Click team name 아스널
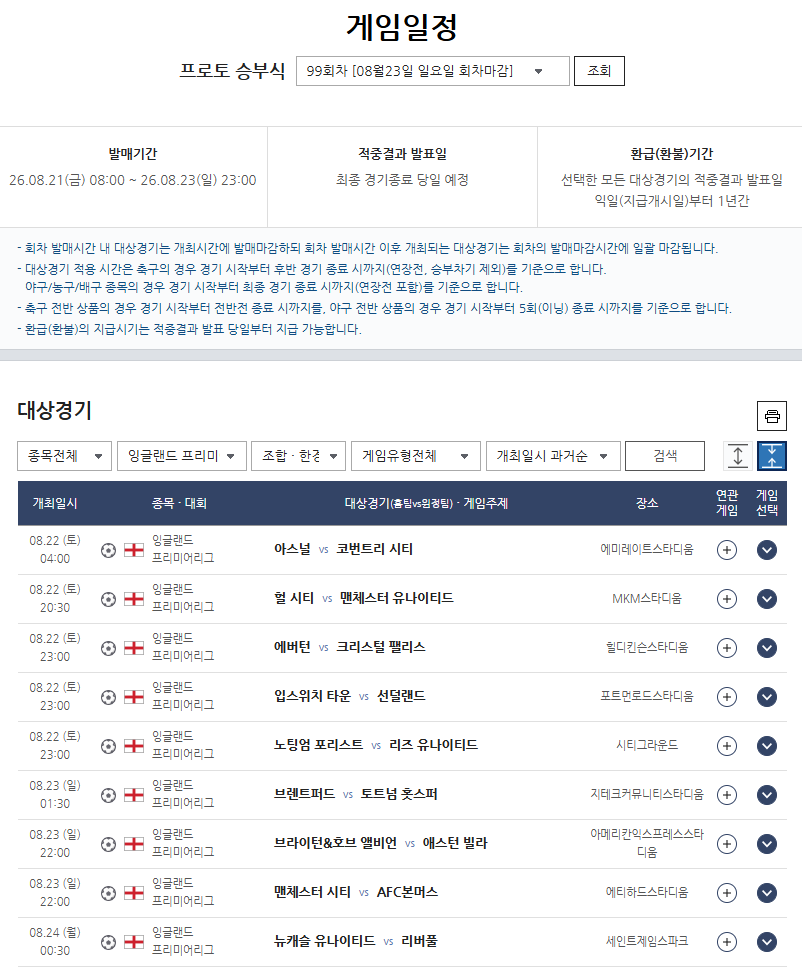The image size is (802, 971). pos(292,549)
